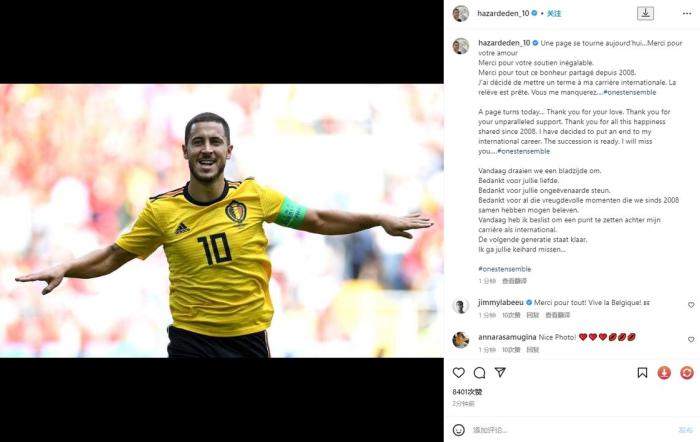Like annarasamugina's comment with small heart
The height and width of the screenshot is (442, 700).
coord(691,340)
